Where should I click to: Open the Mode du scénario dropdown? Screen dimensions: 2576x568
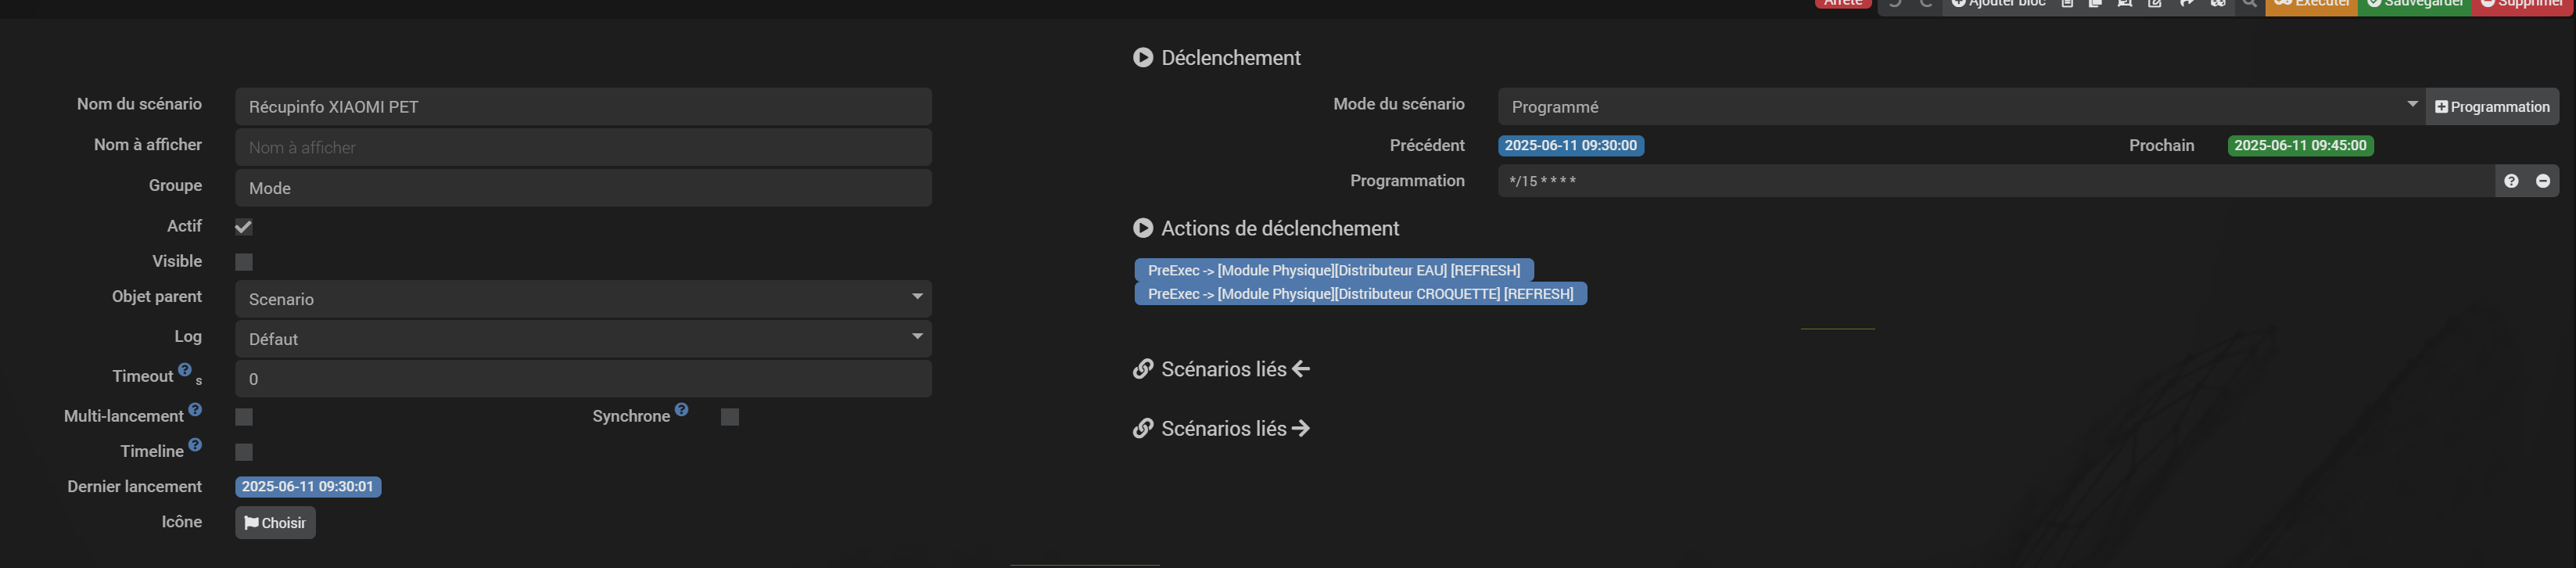1960,107
